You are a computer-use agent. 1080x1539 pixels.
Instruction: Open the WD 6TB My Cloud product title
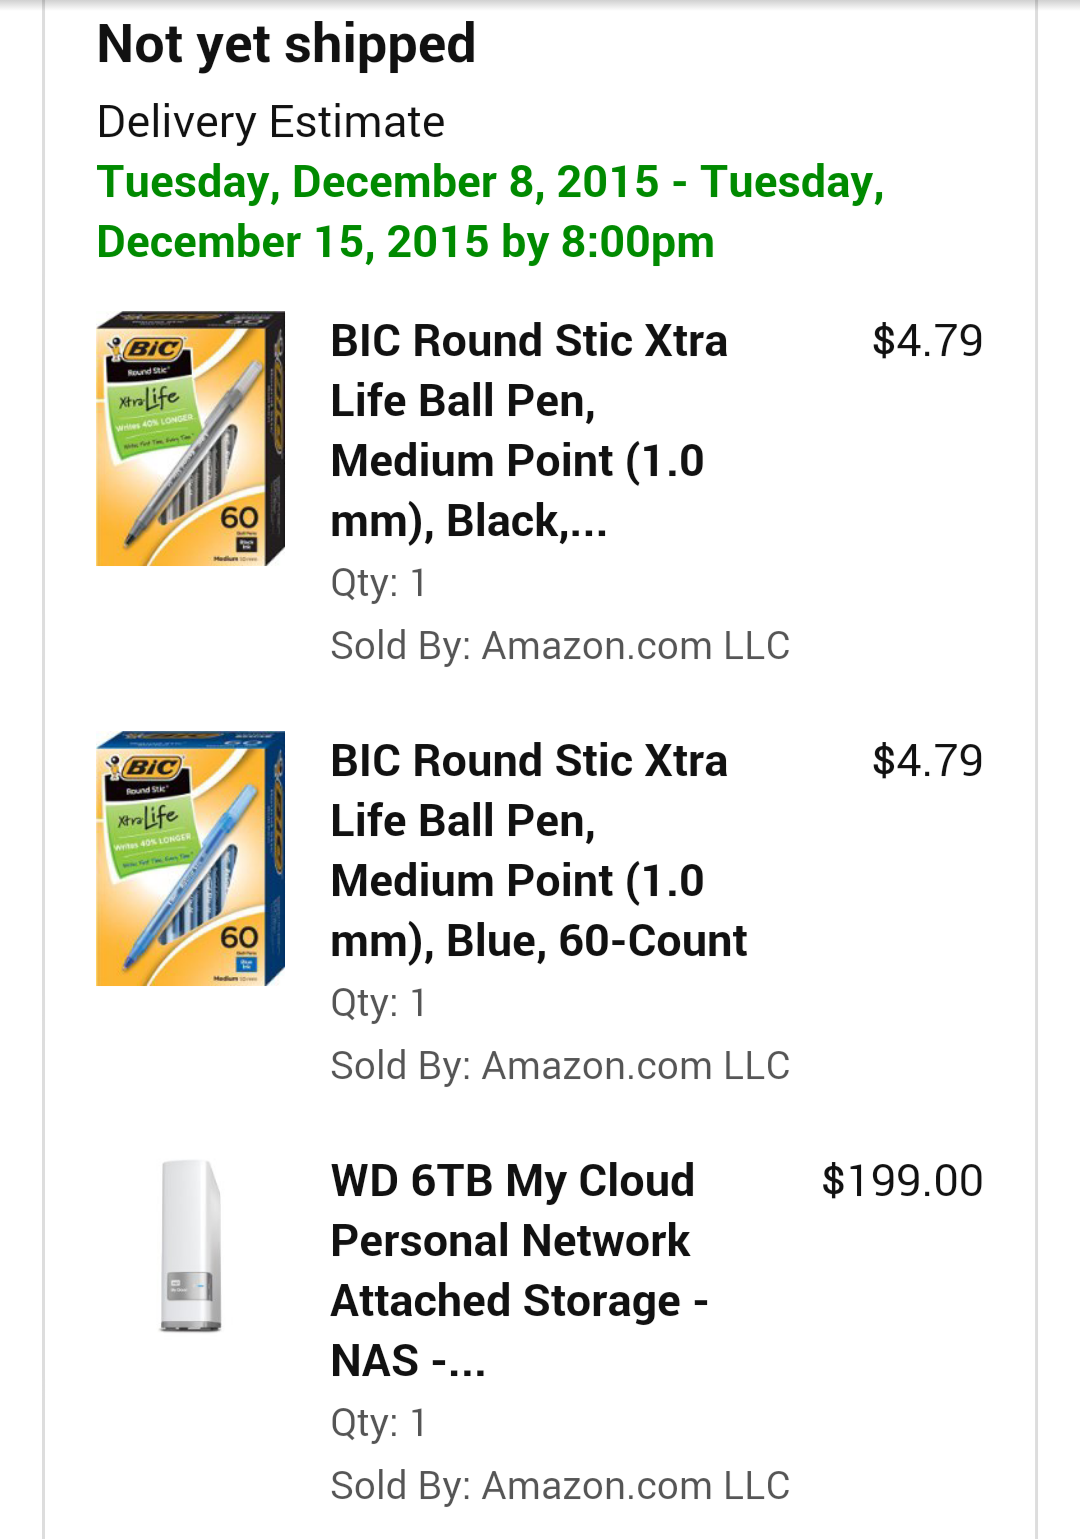[x=519, y=1270]
